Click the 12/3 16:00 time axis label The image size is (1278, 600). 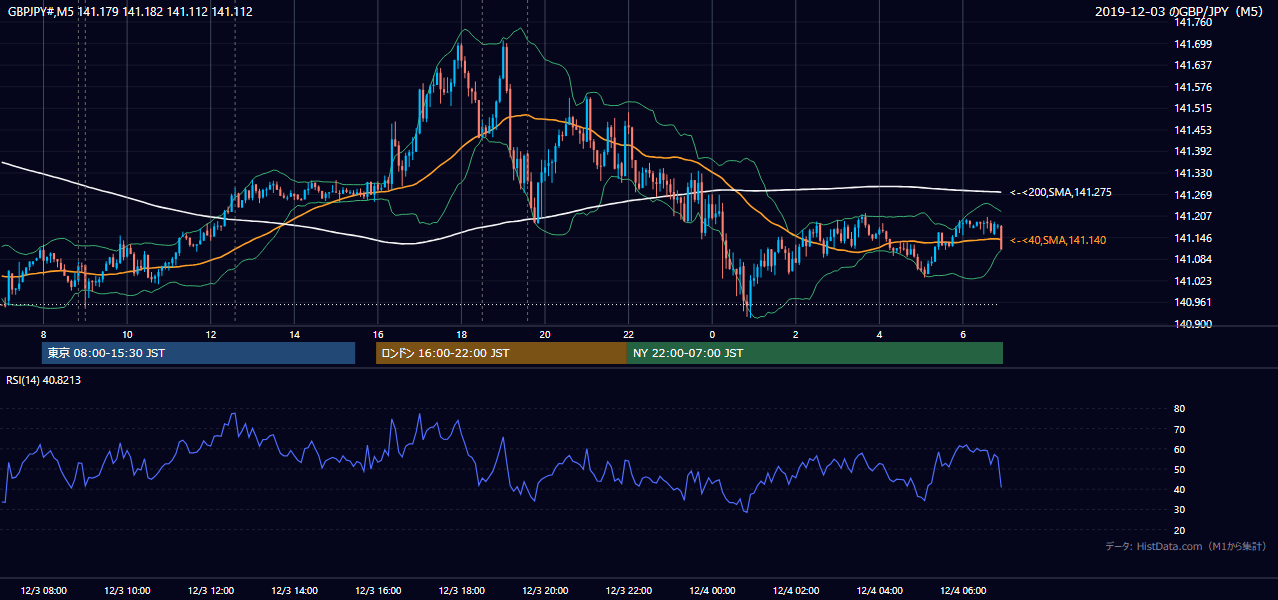[x=378, y=591]
